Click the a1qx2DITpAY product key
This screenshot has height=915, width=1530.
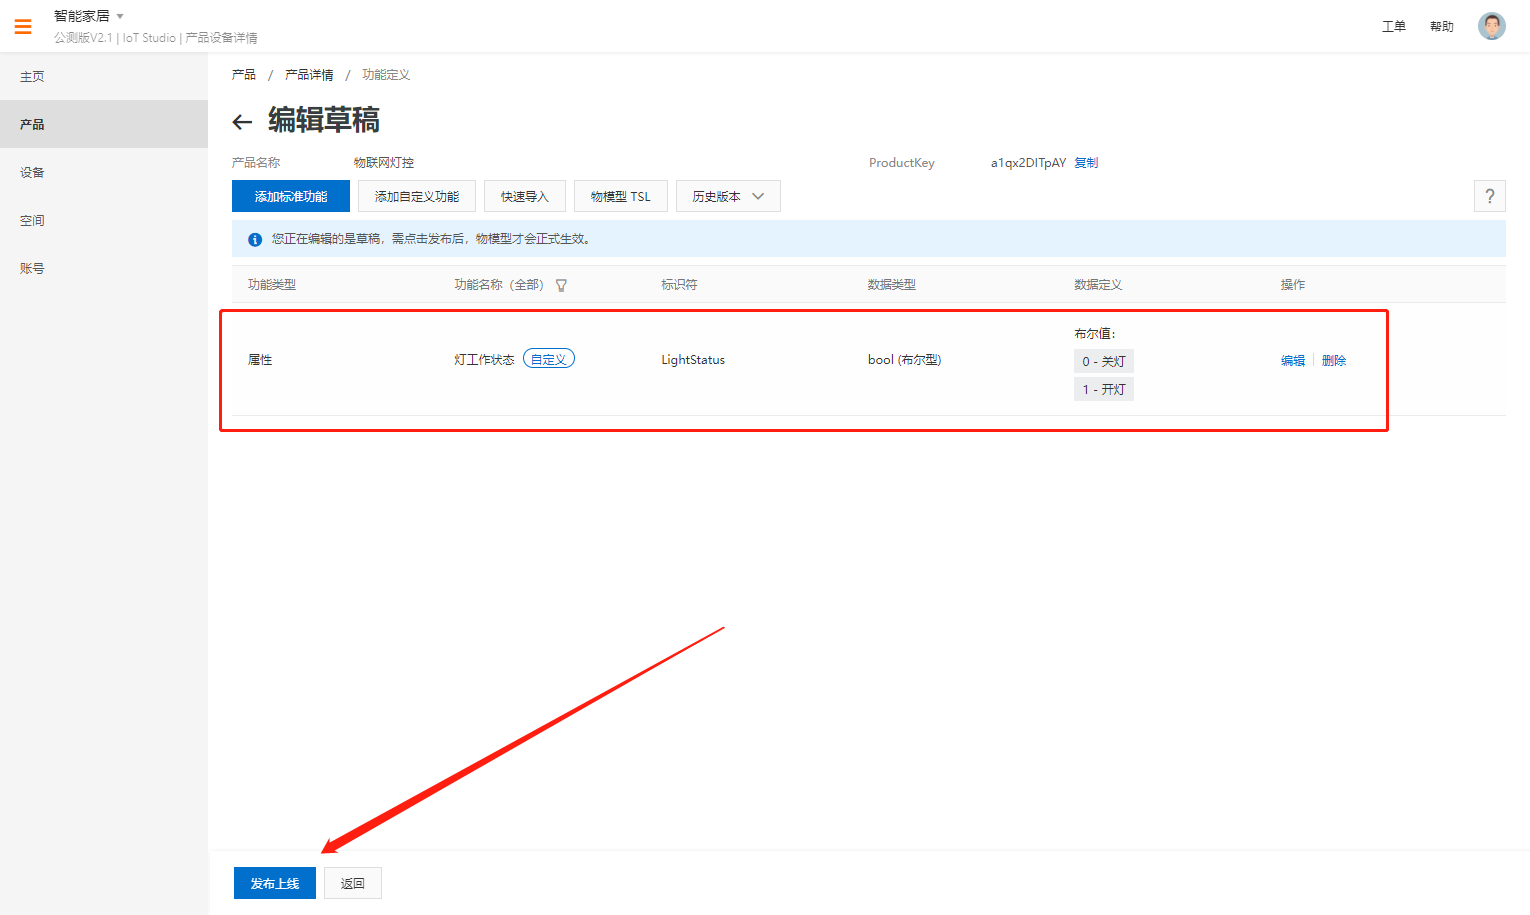(x=1028, y=162)
